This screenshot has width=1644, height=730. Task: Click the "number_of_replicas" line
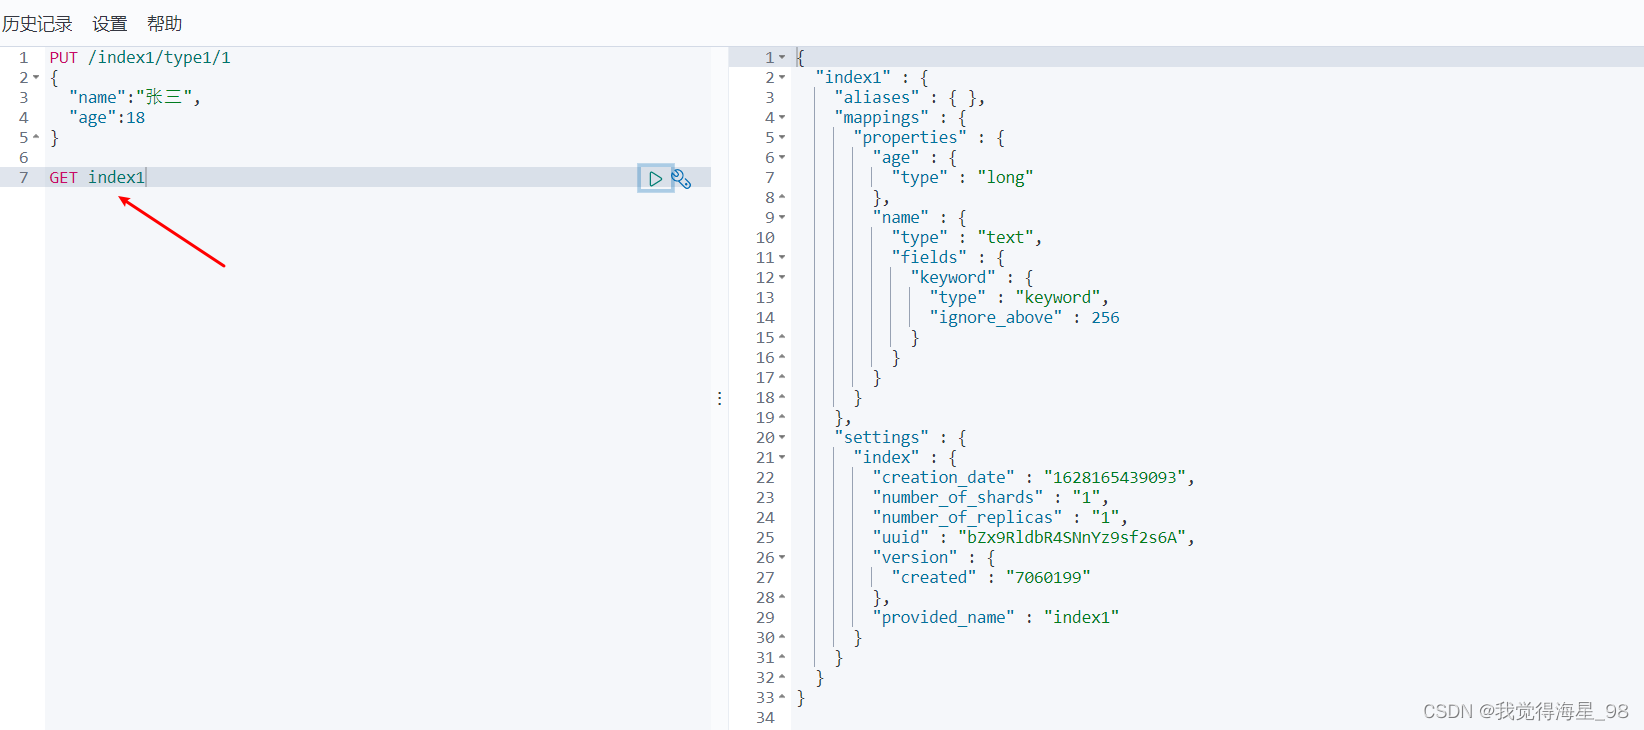click(x=1000, y=517)
